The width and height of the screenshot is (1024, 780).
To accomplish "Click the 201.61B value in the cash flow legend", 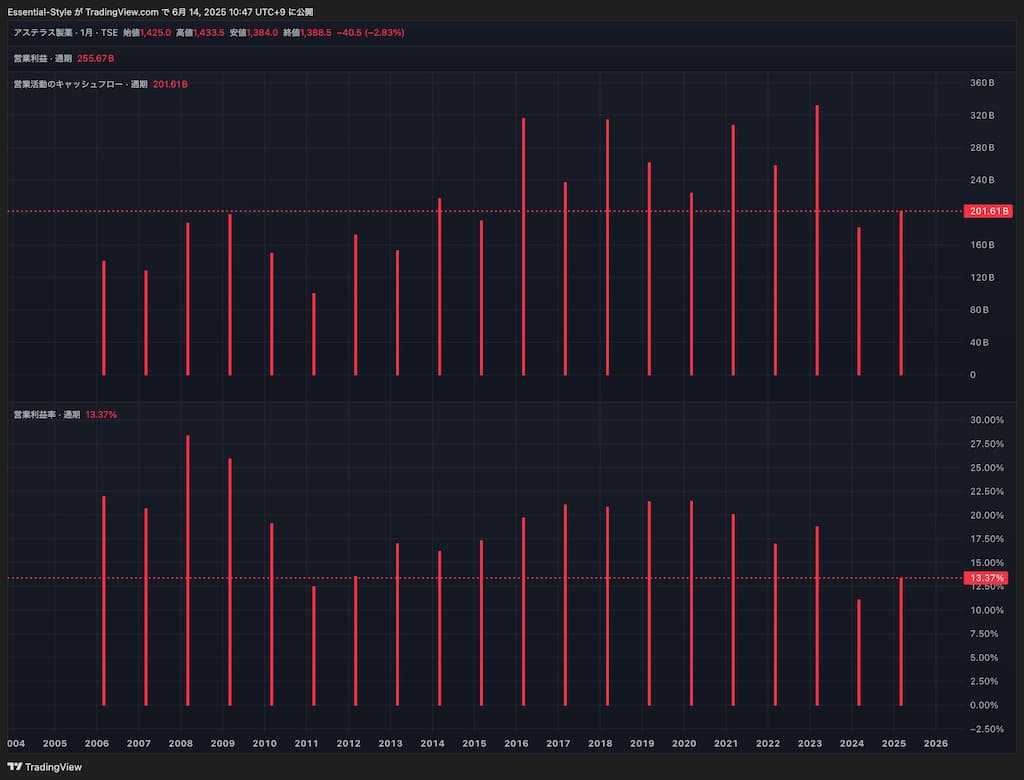I will [x=170, y=84].
